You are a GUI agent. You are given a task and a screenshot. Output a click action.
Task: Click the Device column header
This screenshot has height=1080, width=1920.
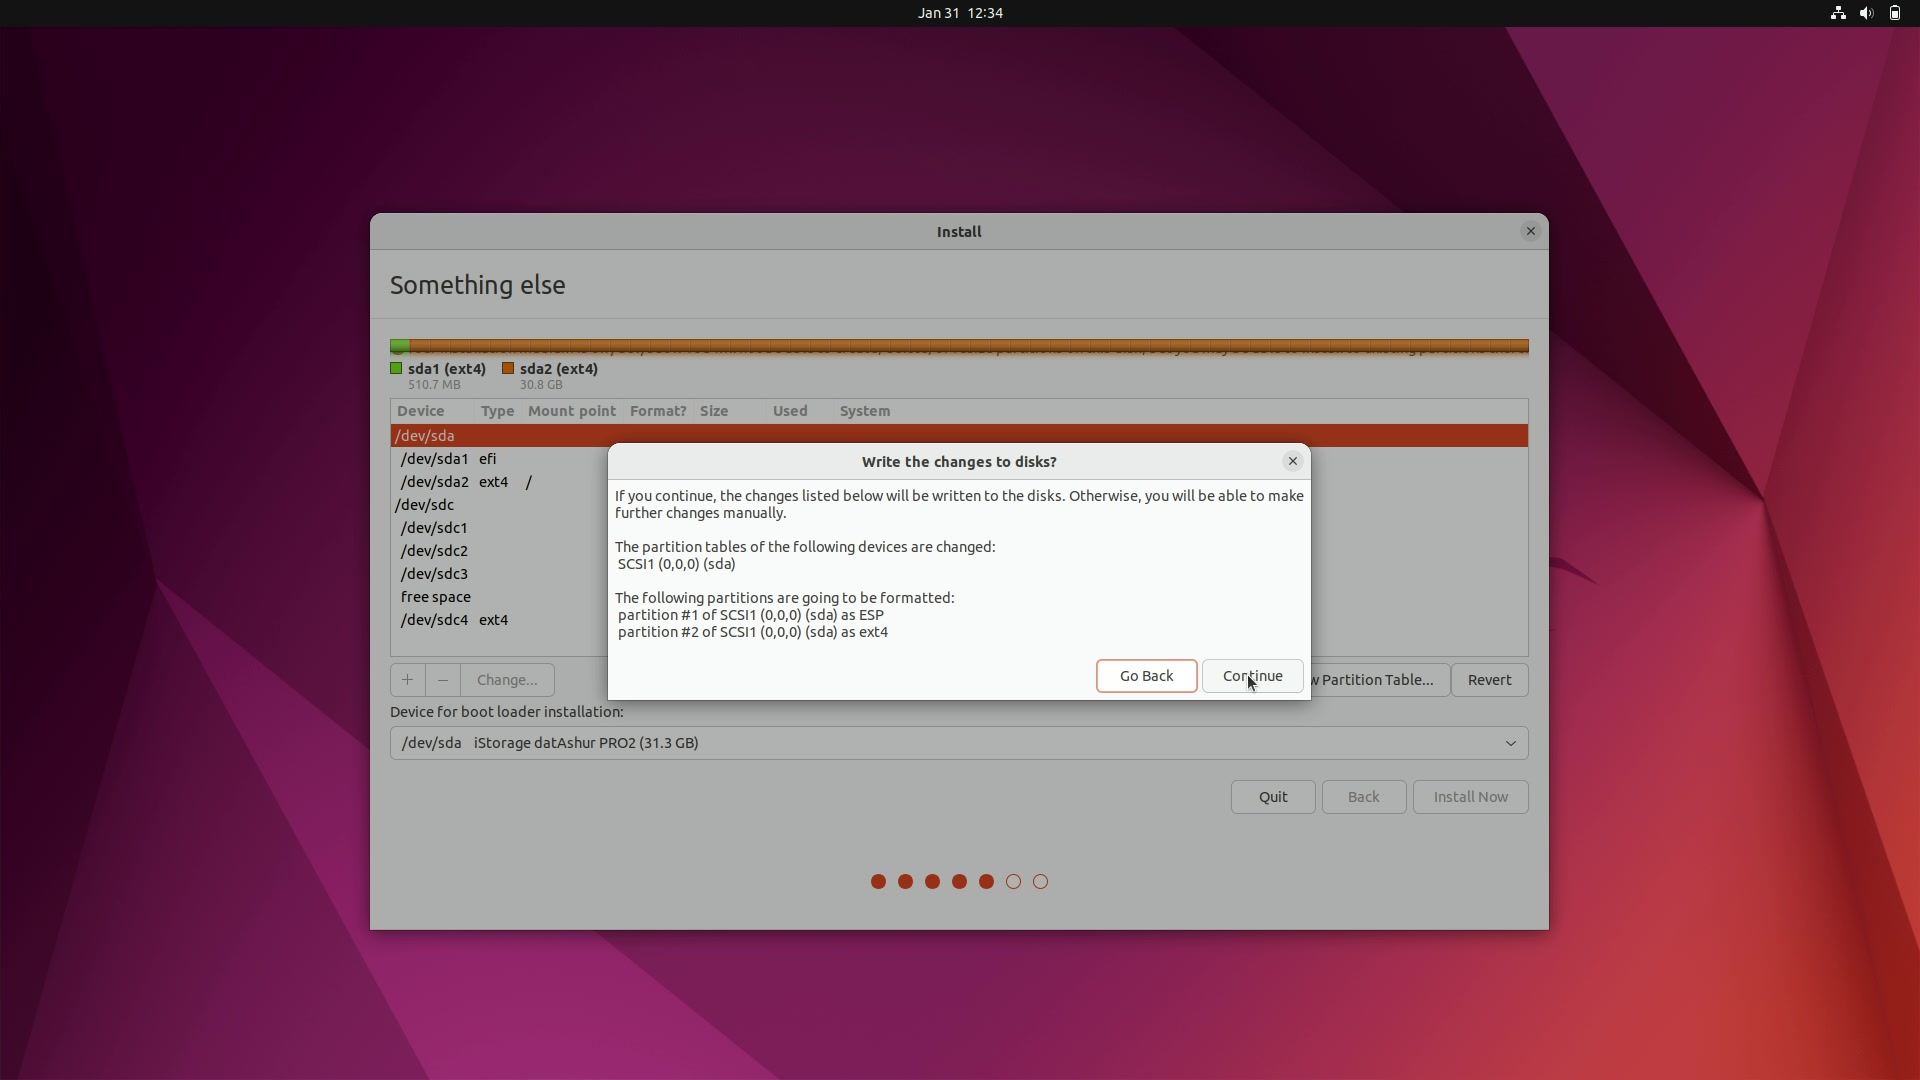432,411
